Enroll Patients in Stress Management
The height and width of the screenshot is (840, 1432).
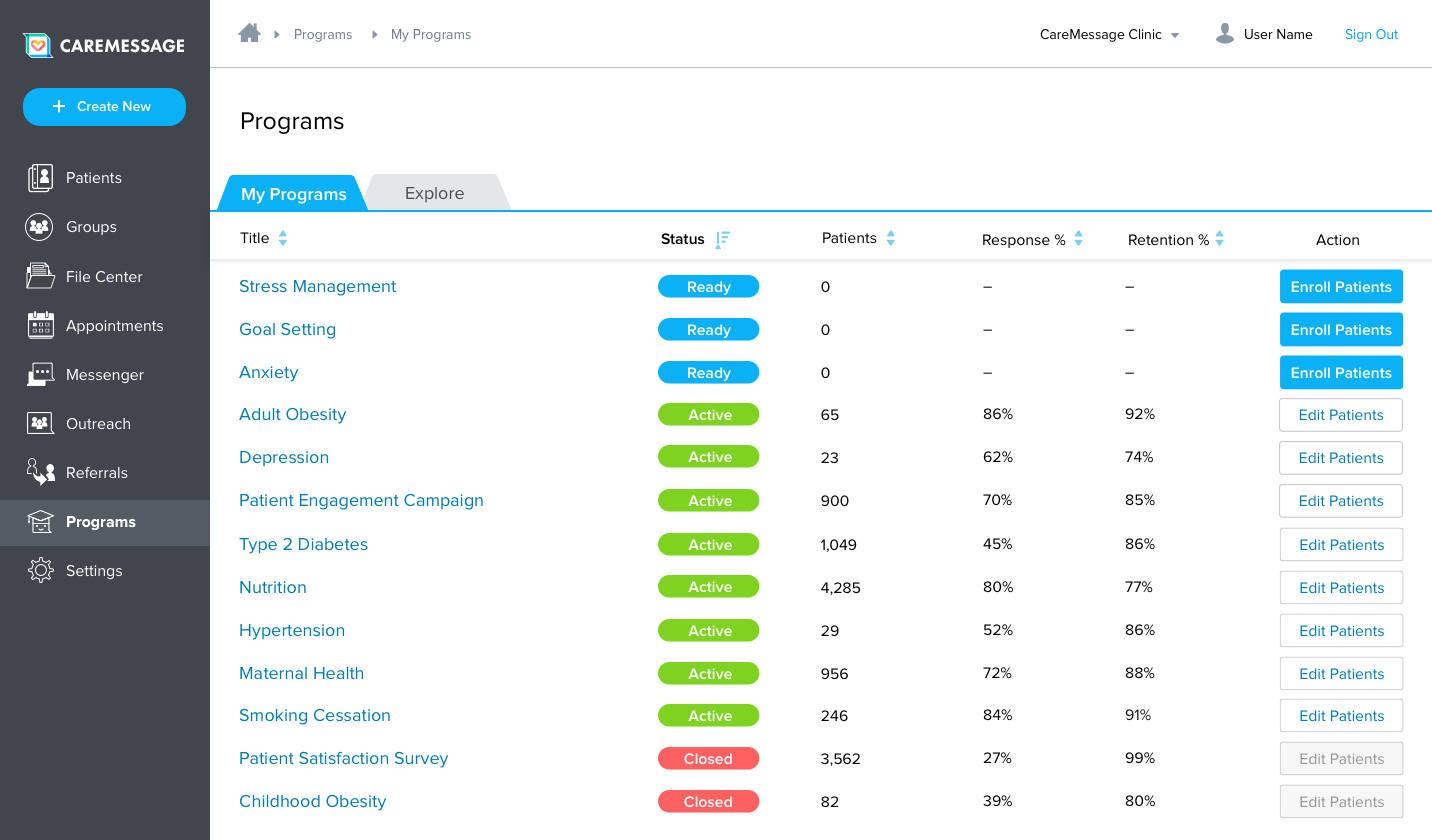[1341, 286]
